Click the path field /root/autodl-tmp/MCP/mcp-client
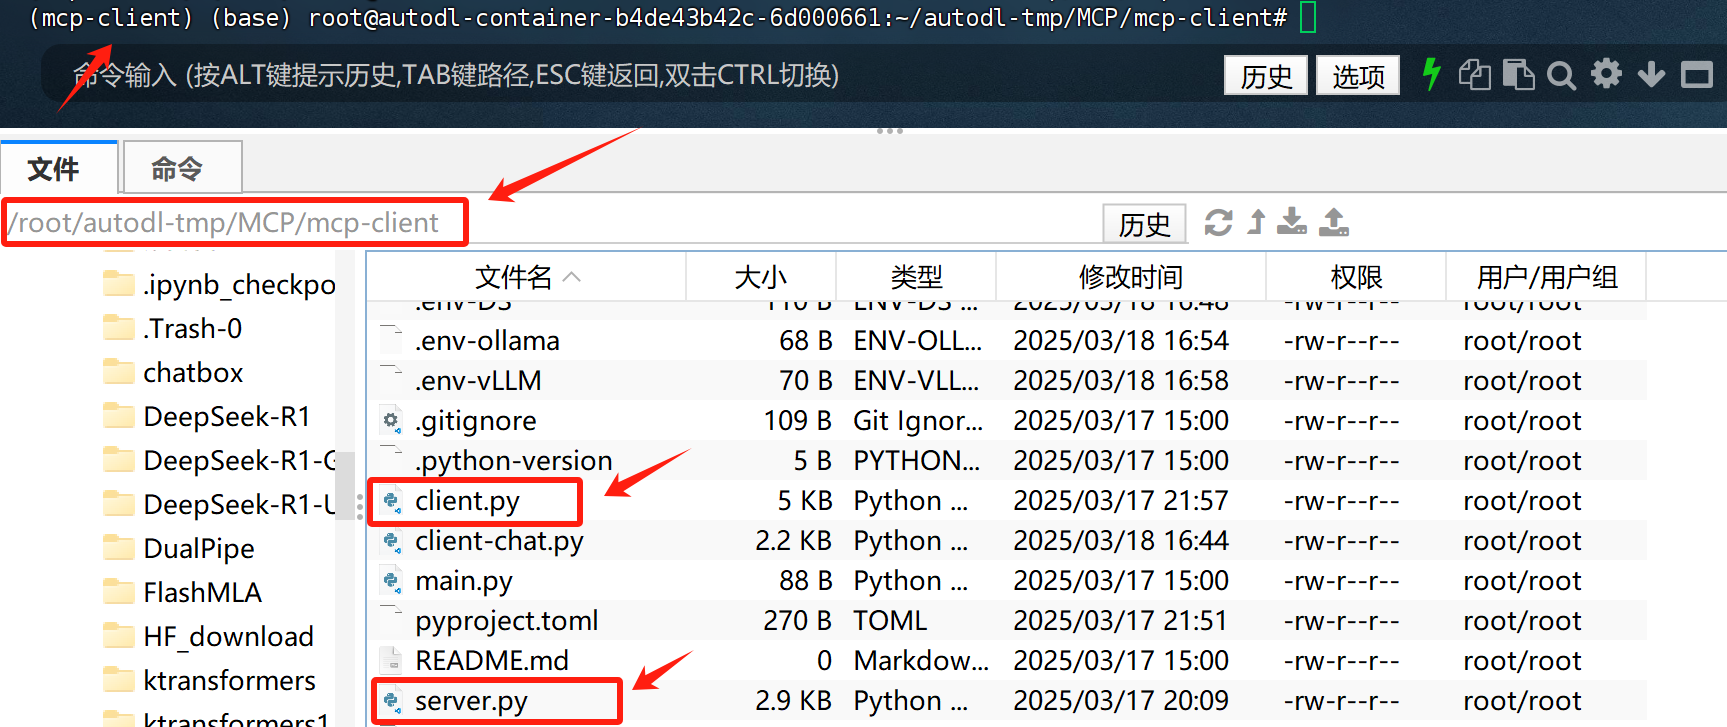Viewport: 1727px width, 727px height. click(234, 222)
